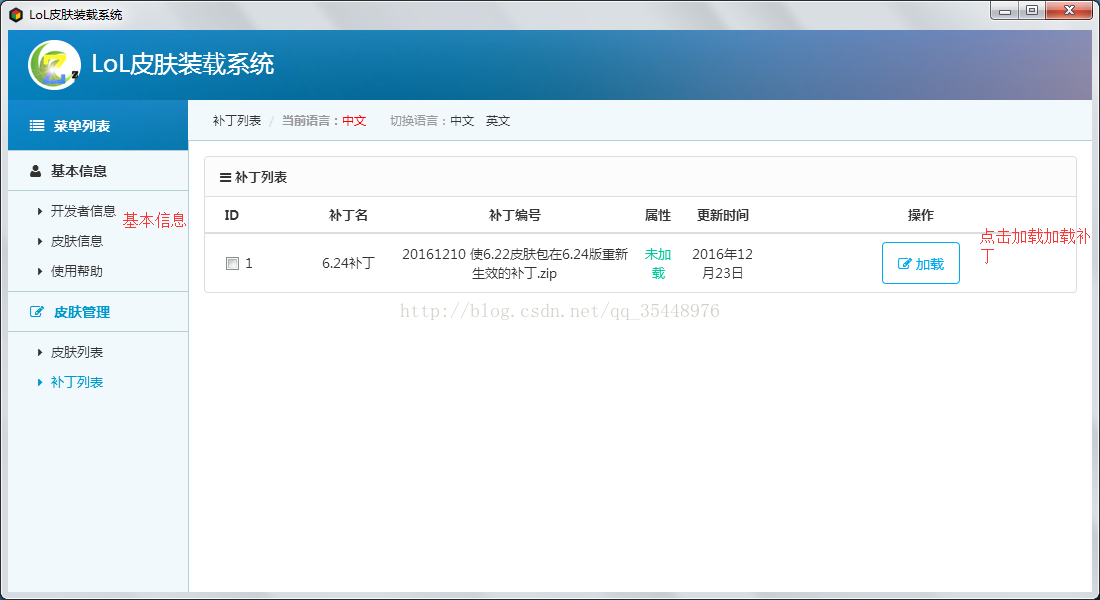This screenshot has height=600, width=1100.
Task: Click the patch zip file name cell
Action: click(x=515, y=263)
